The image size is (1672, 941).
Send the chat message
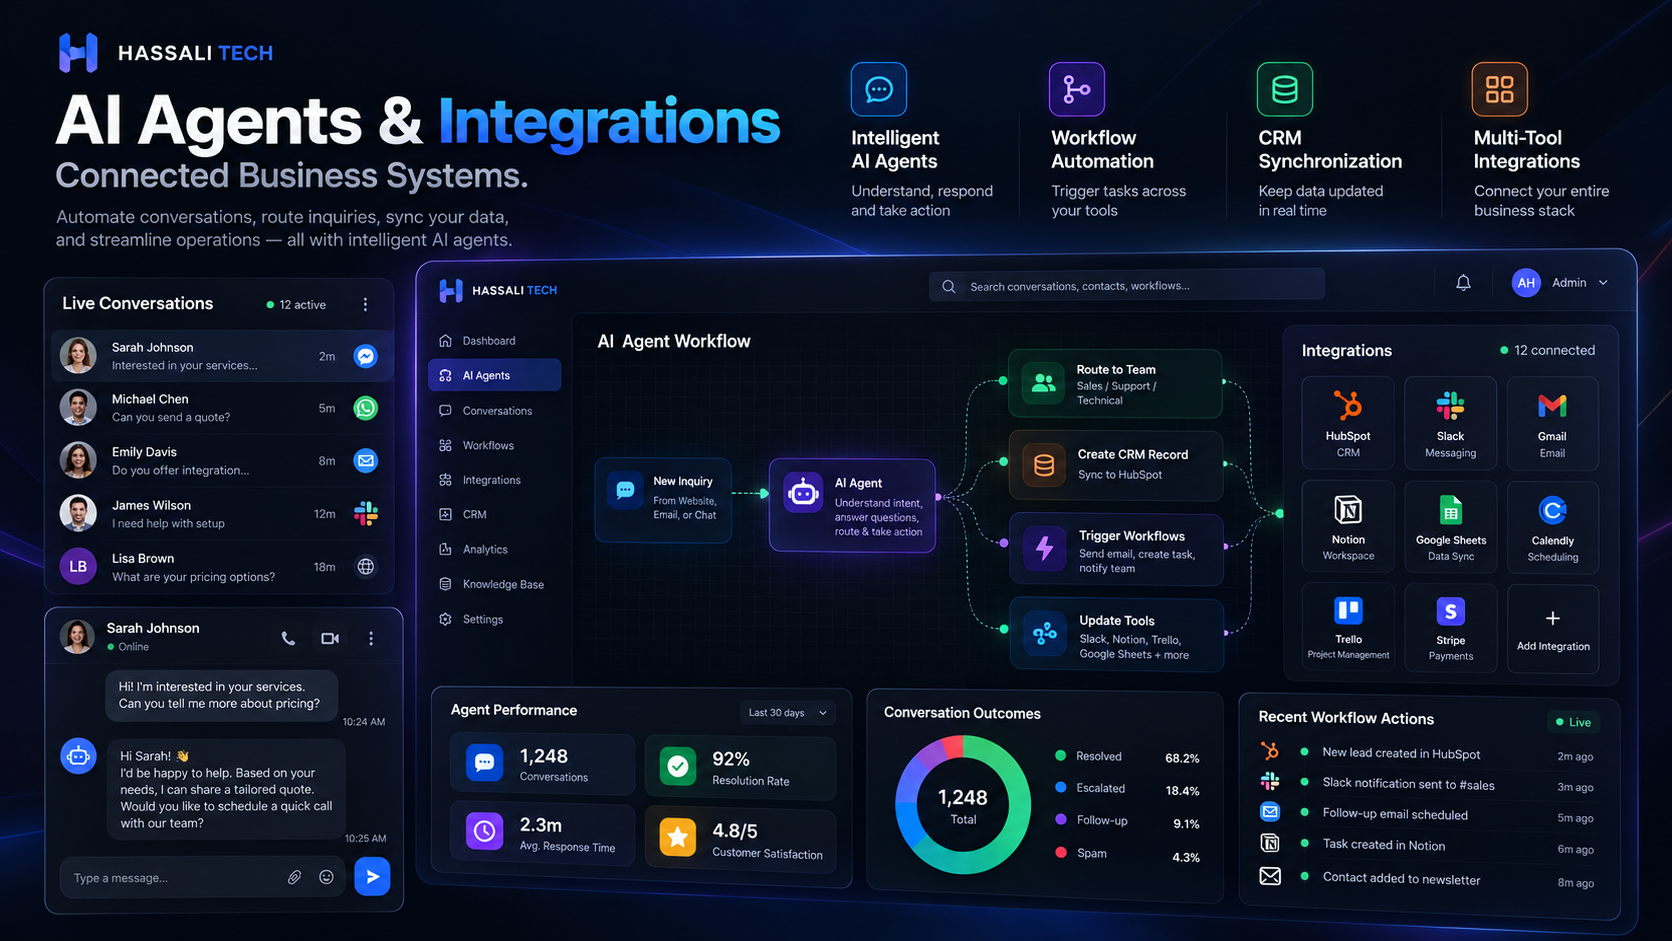[372, 877]
